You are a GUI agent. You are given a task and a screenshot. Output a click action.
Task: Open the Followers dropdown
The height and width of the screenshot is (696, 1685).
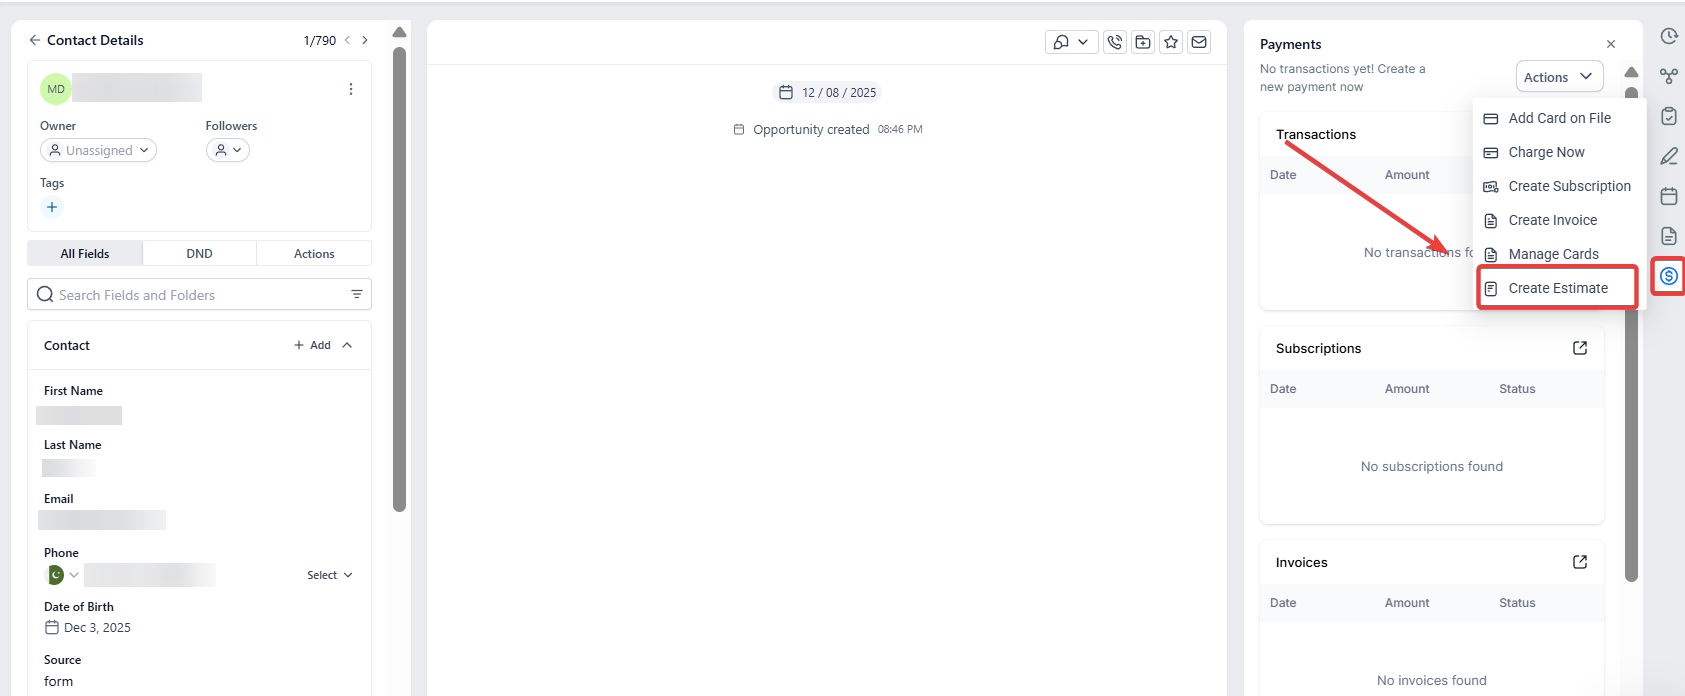pos(228,150)
